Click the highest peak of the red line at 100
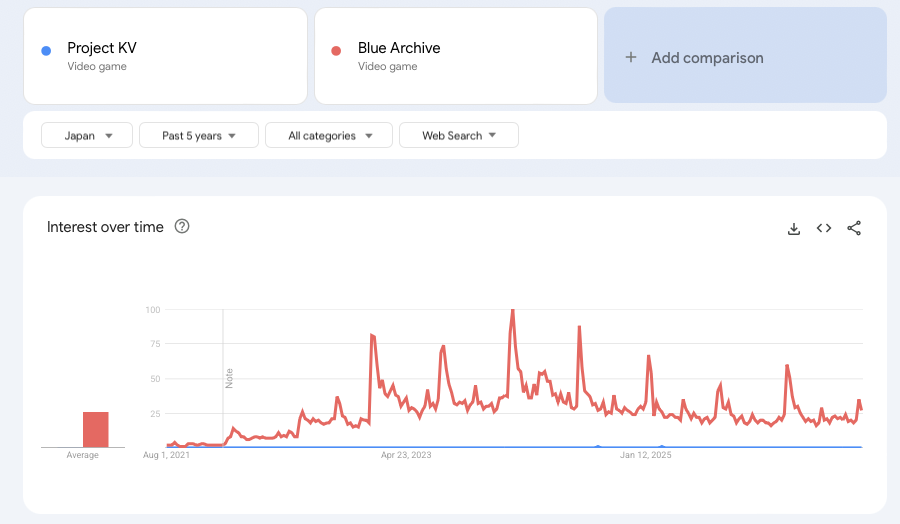The width and height of the screenshot is (900, 524). [x=513, y=310]
